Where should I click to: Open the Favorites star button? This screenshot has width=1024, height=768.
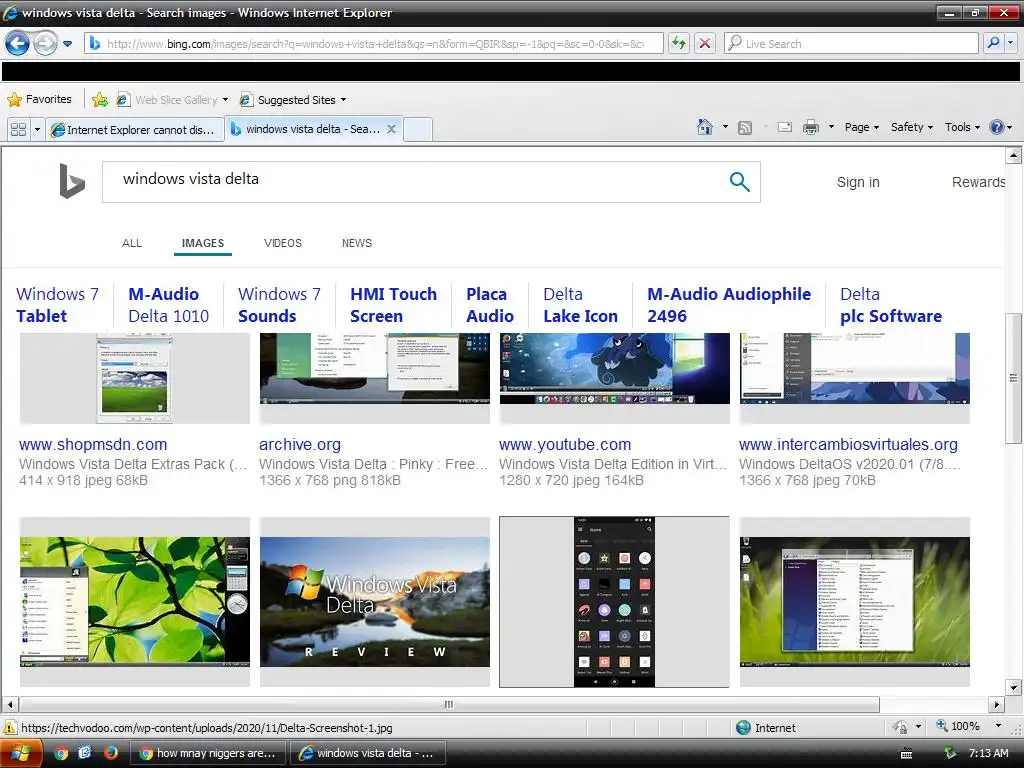[39, 99]
